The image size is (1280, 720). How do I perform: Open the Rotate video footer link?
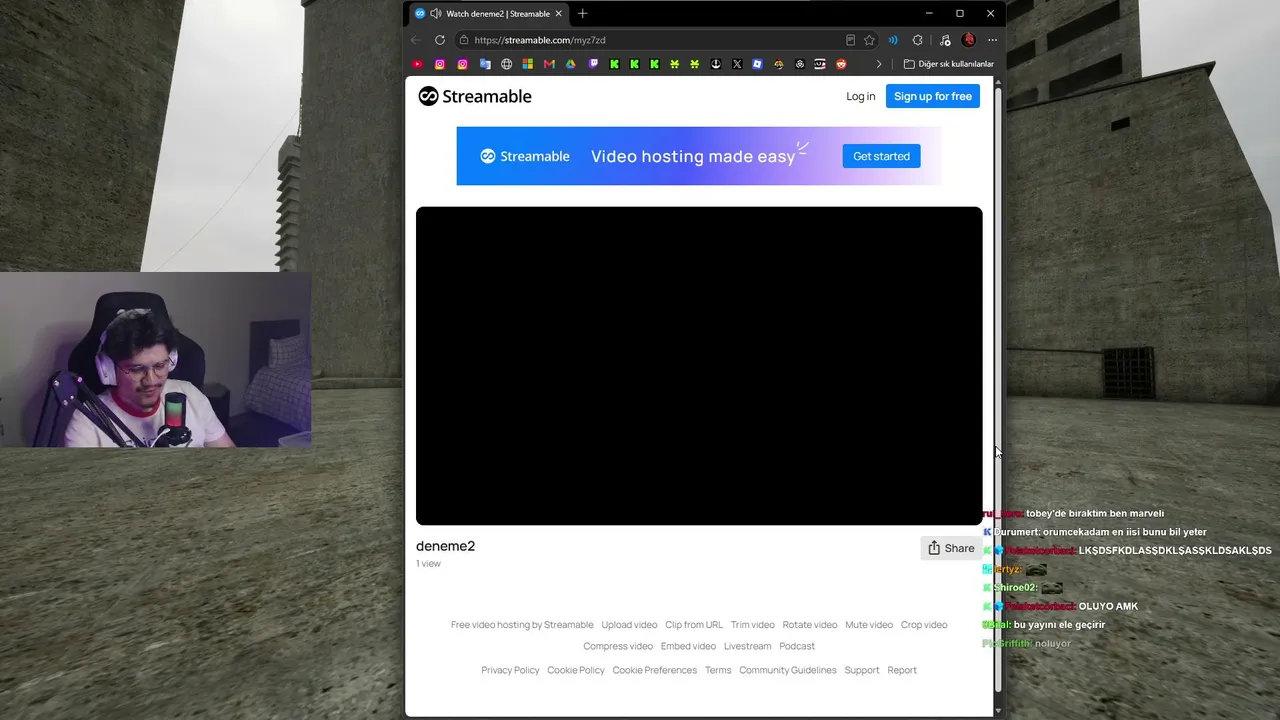810,625
